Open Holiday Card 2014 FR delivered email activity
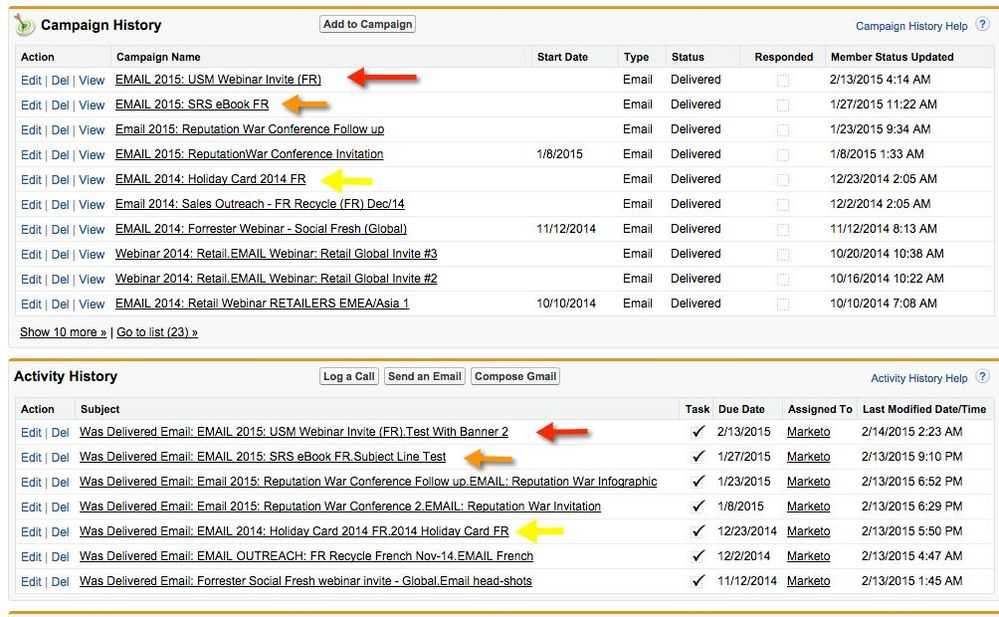The image size is (999, 617). [294, 531]
